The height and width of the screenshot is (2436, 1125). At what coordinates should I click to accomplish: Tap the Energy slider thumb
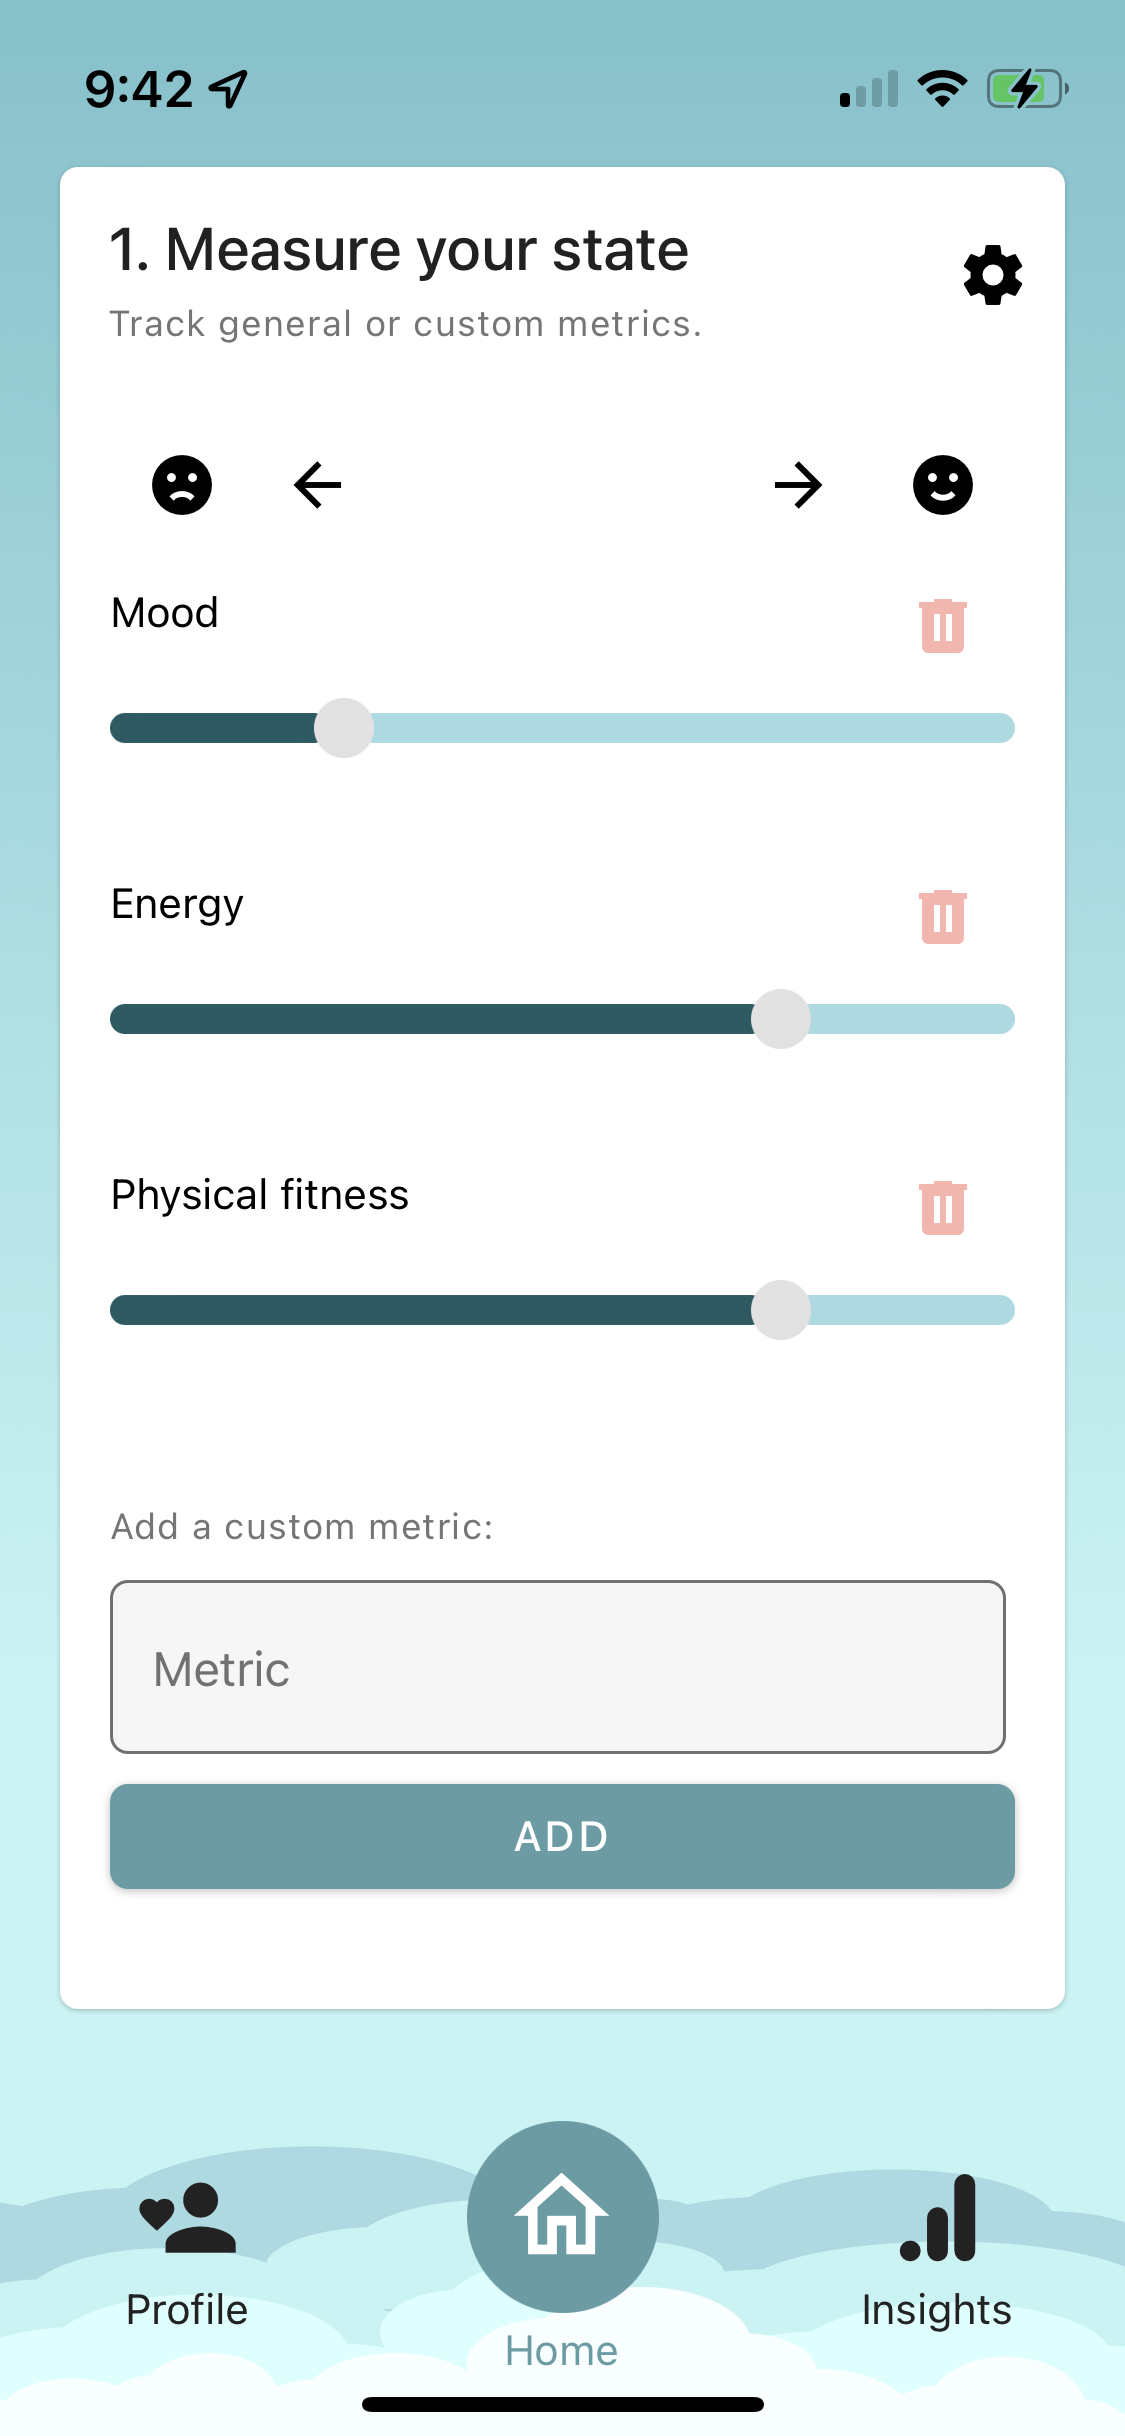point(781,1019)
